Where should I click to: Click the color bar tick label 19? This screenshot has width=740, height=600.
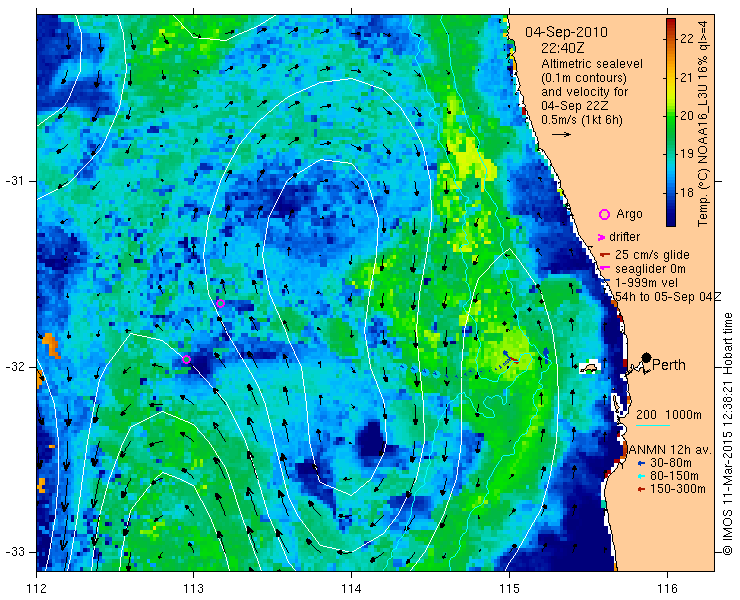pyautogui.click(x=687, y=154)
